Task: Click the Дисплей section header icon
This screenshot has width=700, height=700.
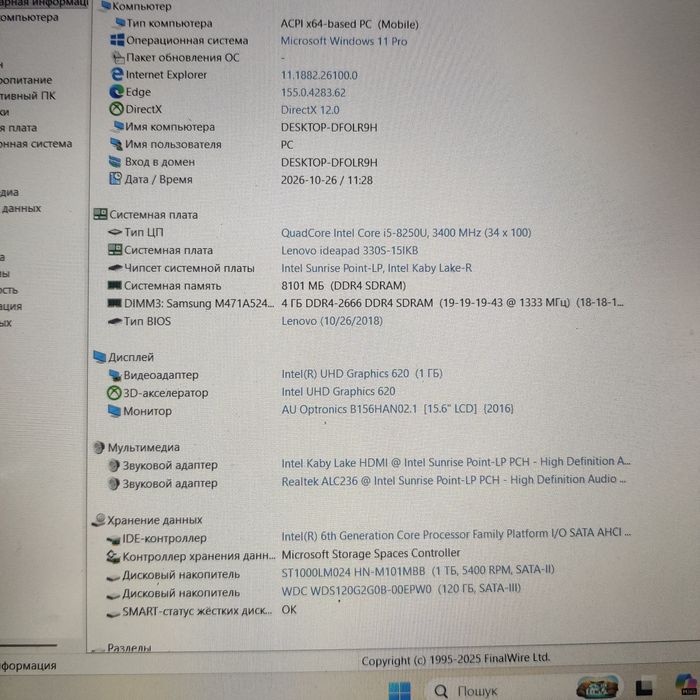Action: tap(100, 356)
